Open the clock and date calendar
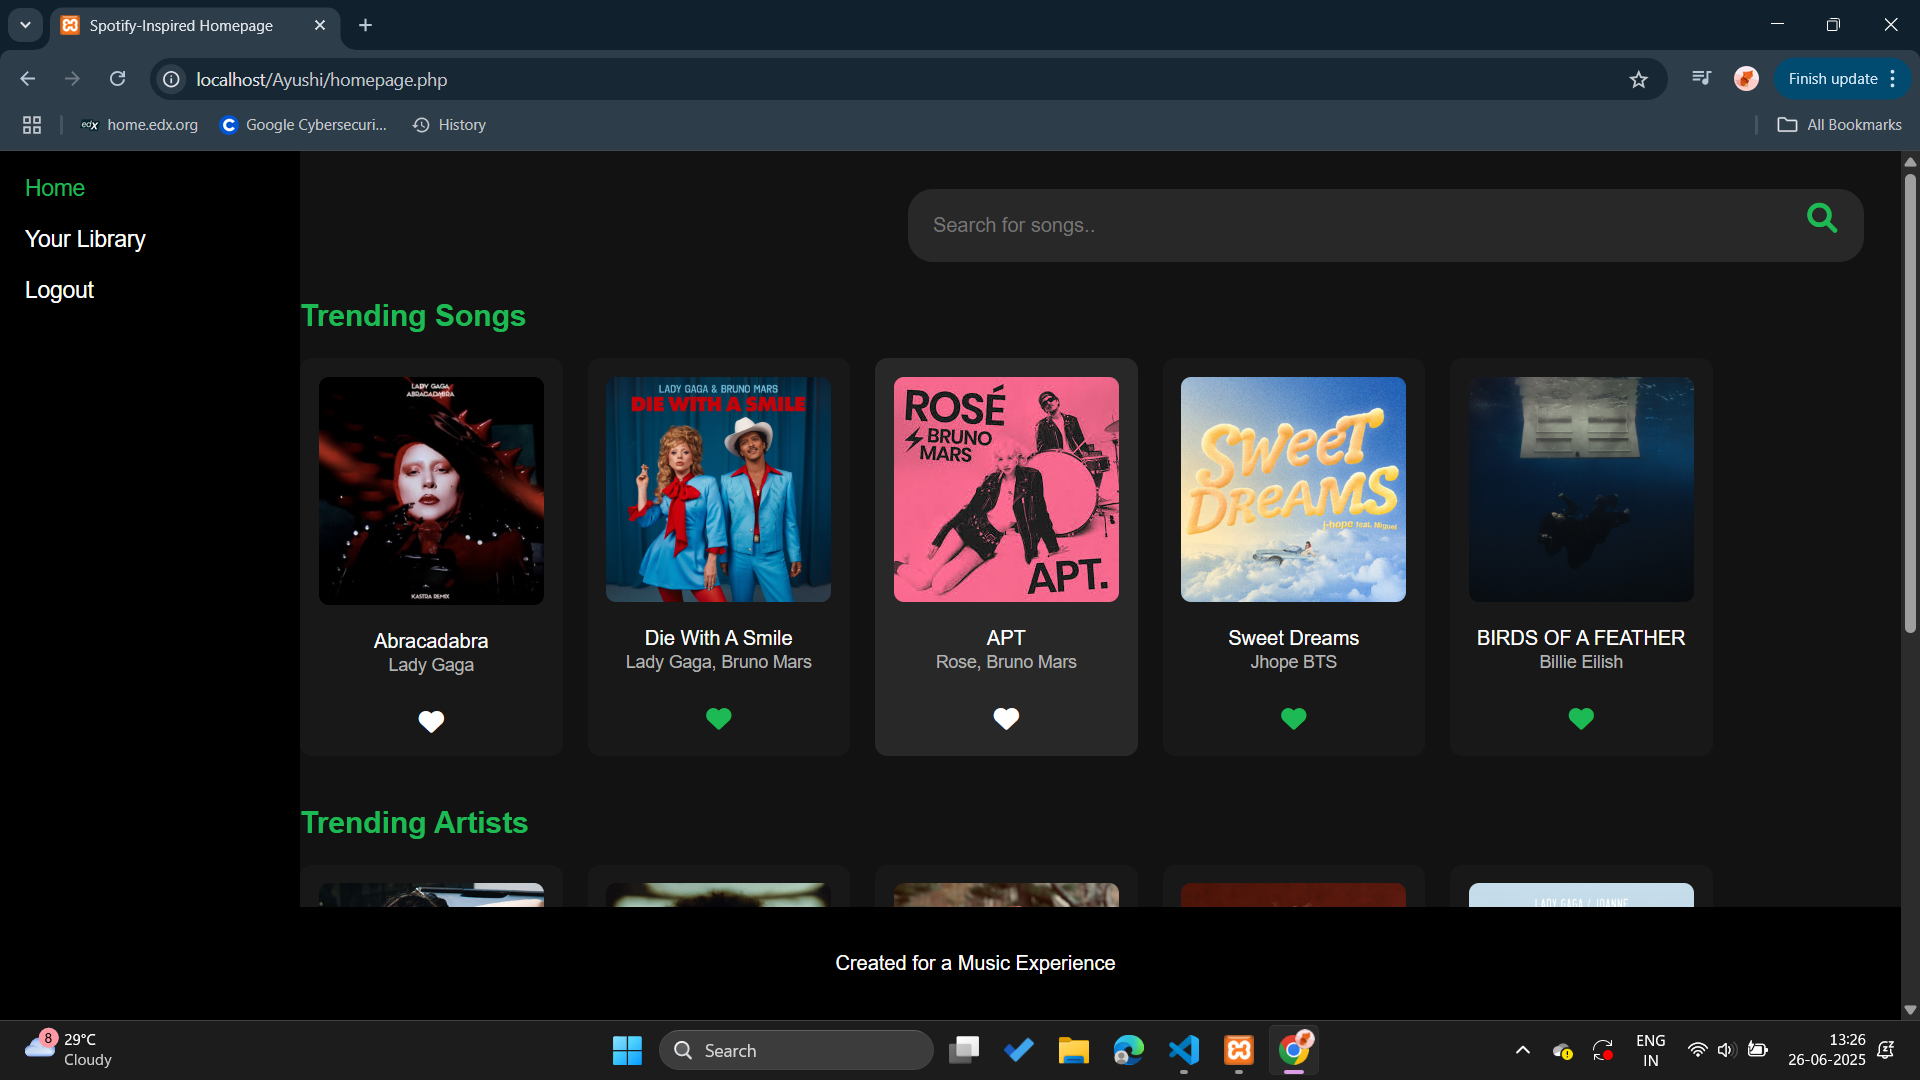The height and width of the screenshot is (1080, 1920). (1826, 1050)
